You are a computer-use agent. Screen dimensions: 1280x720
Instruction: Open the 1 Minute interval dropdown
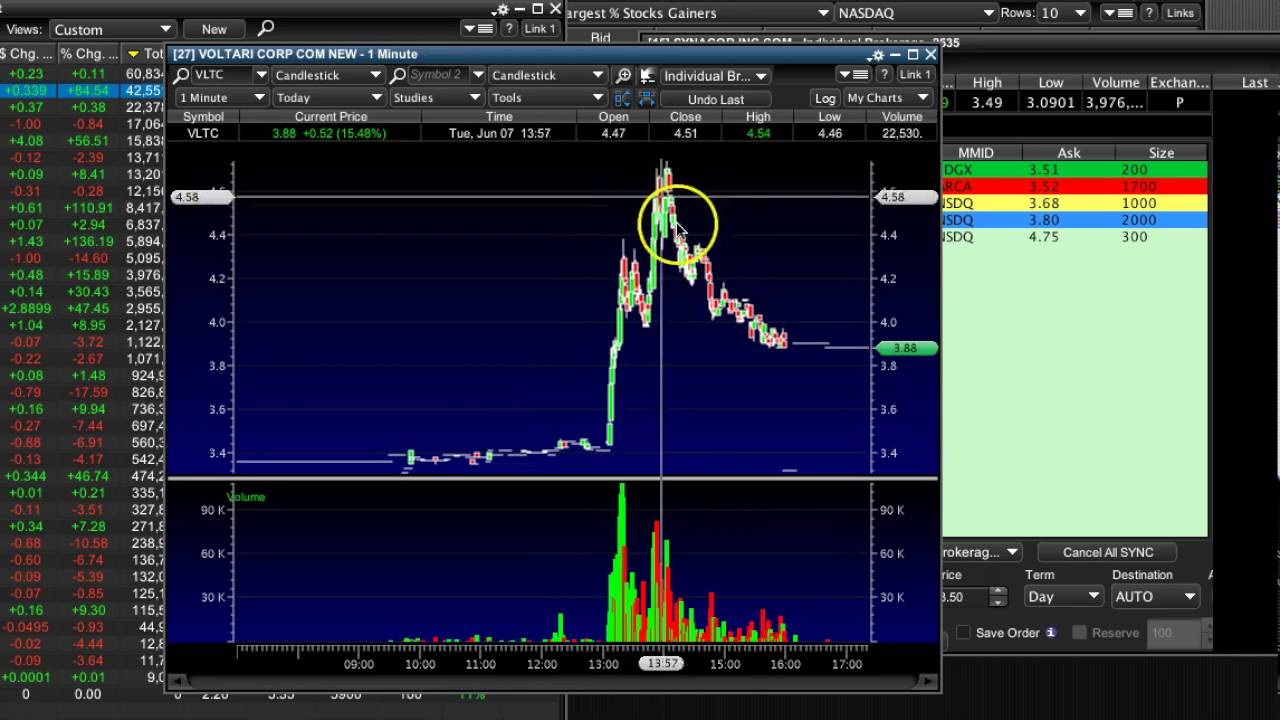click(x=221, y=98)
